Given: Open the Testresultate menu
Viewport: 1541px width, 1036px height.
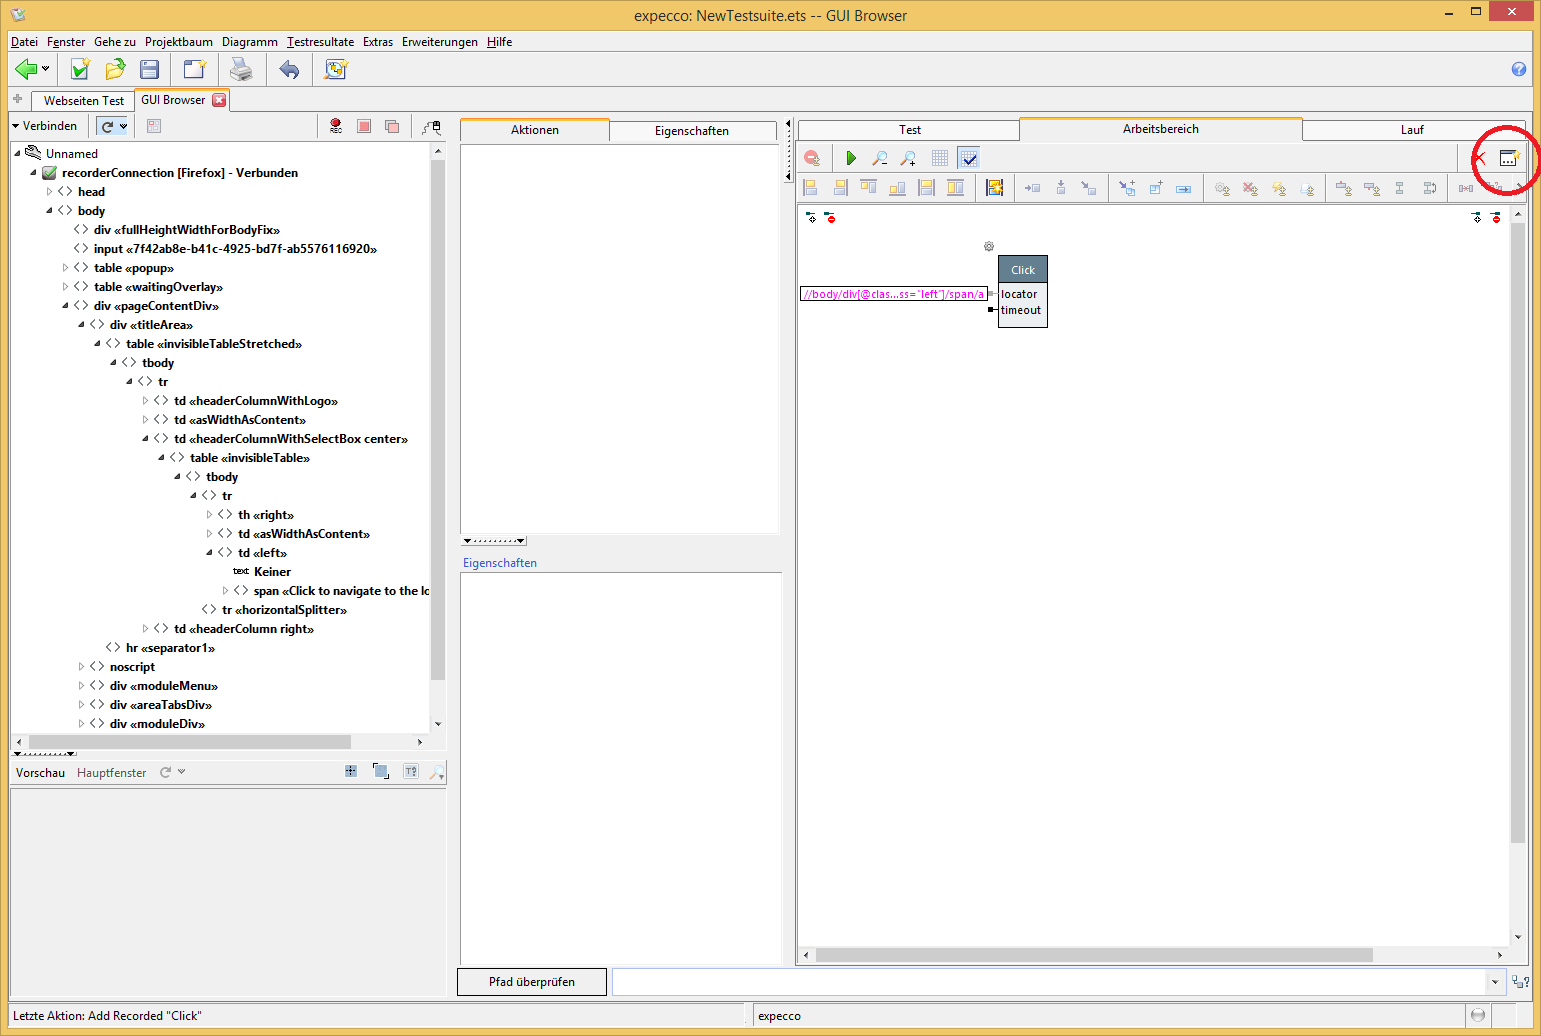Looking at the screenshot, I should (320, 42).
